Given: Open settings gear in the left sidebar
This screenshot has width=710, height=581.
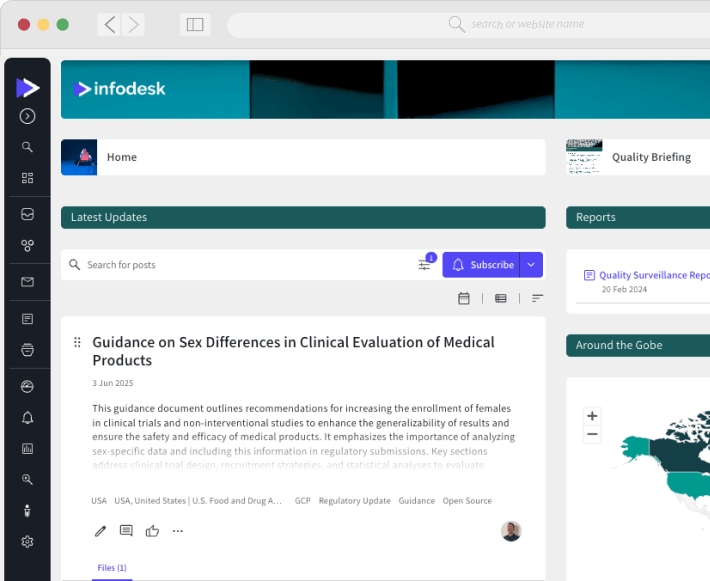Looking at the screenshot, I should (x=27, y=542).
